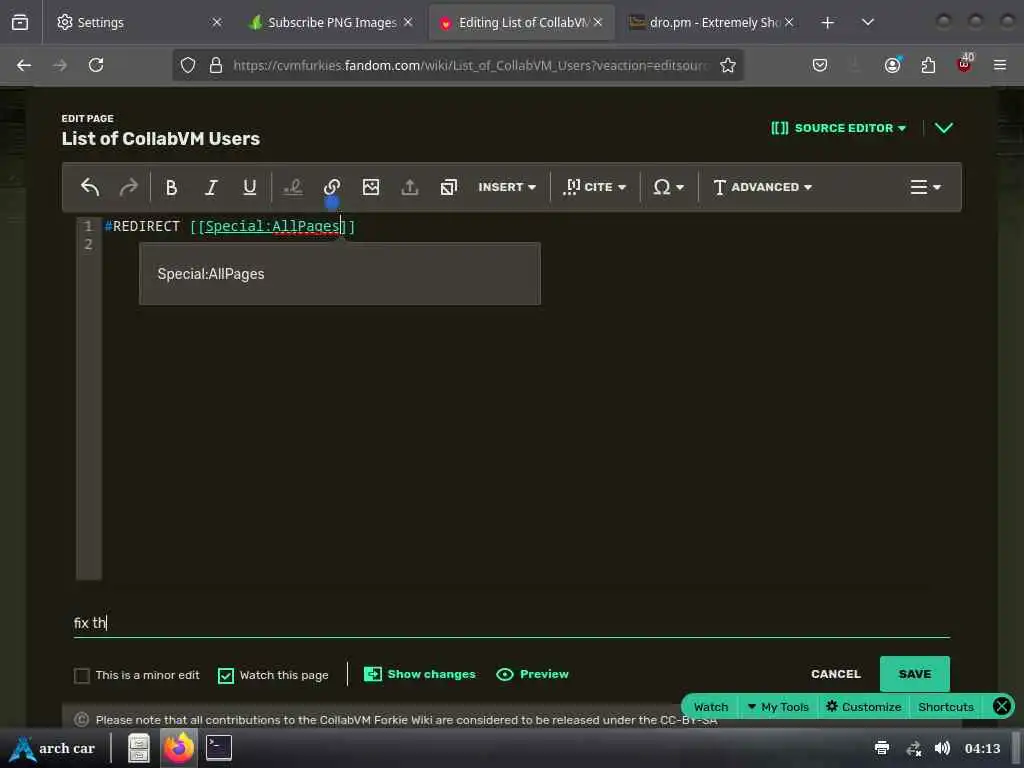The image size is (1024, 768).
Task: Go back in browser history
Action: click(24, 65)
